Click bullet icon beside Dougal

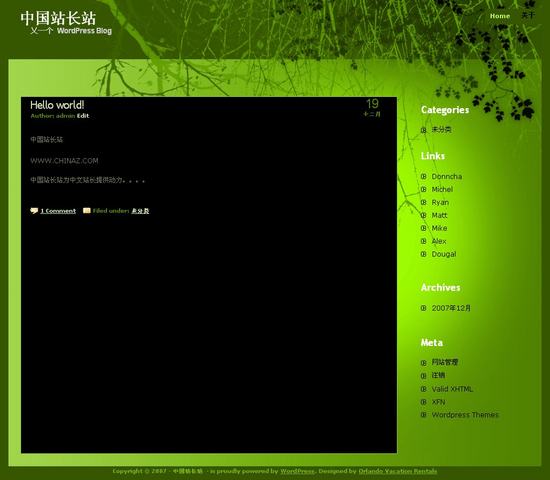point(423,254)
